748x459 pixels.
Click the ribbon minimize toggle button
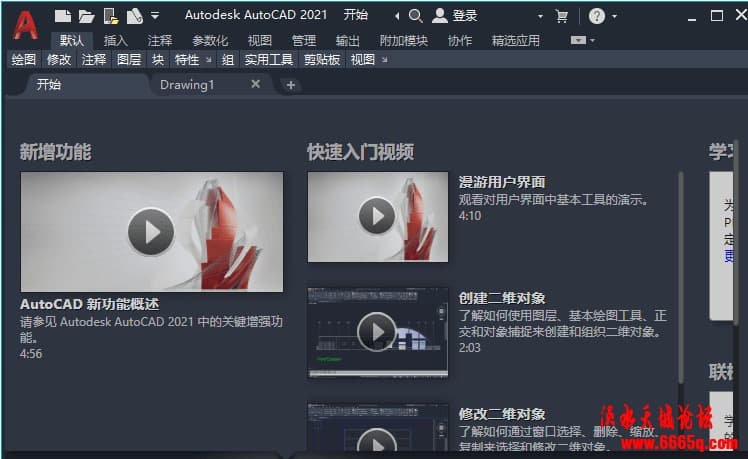point(578,40)
